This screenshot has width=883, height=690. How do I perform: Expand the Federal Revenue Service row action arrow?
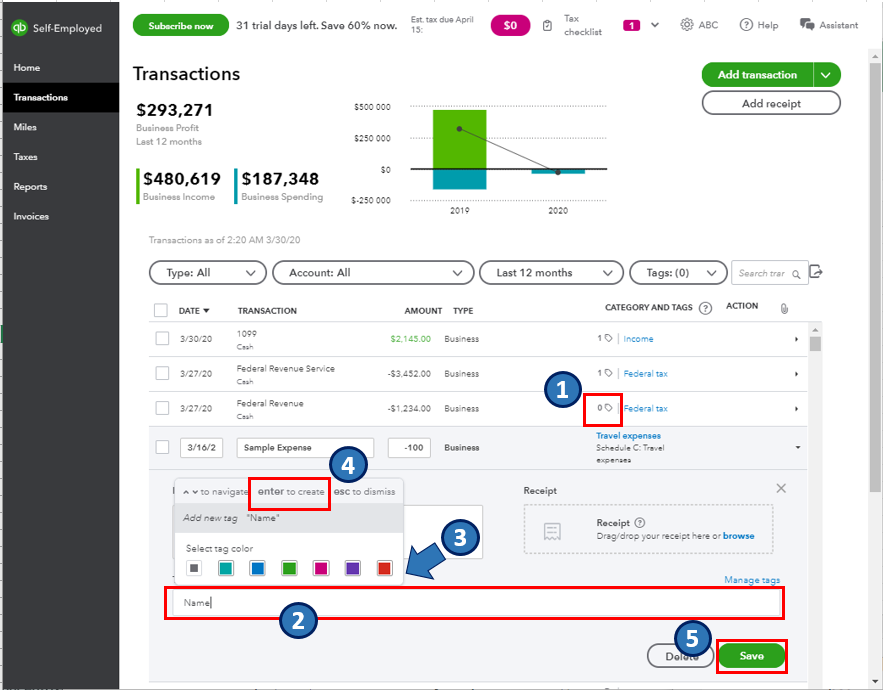click(796, 374)
